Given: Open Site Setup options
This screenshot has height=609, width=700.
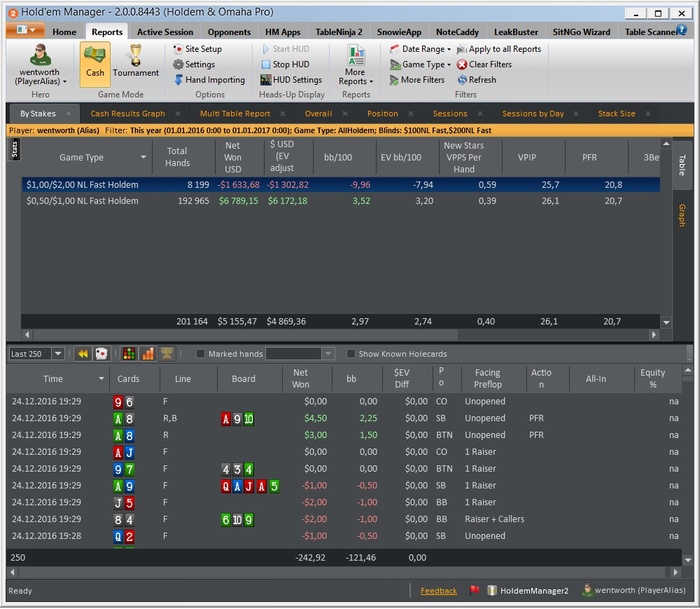Looking at the screenshot, I should click(198, 49).
